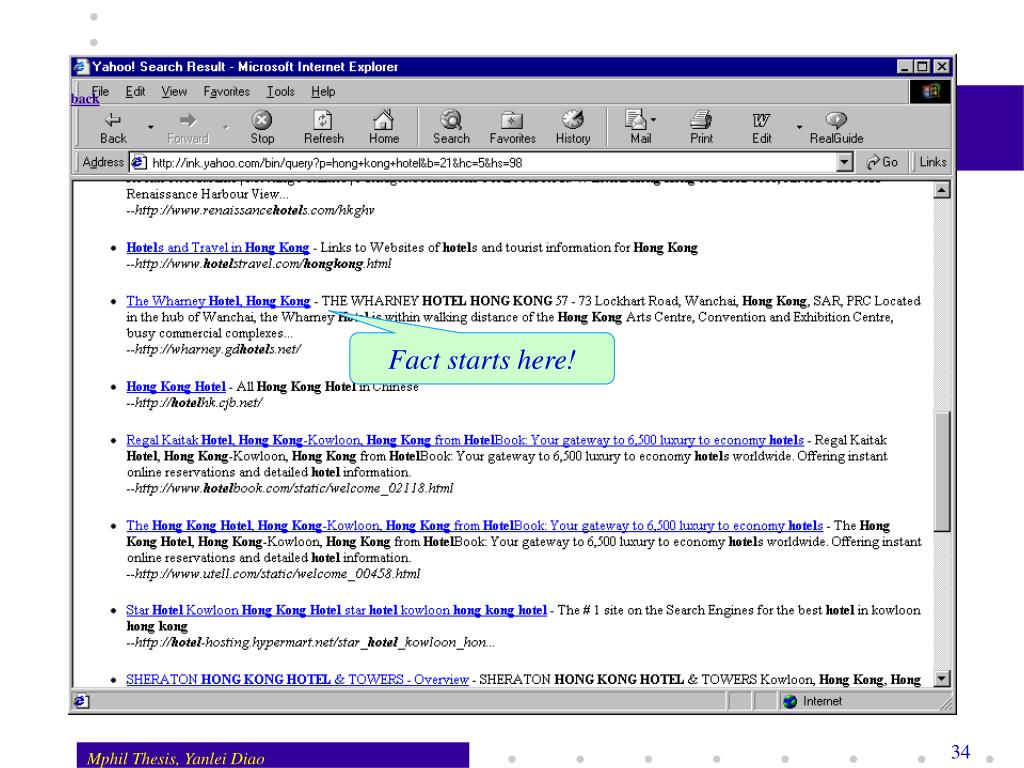Go to the Home page icon

coord(383,120)
